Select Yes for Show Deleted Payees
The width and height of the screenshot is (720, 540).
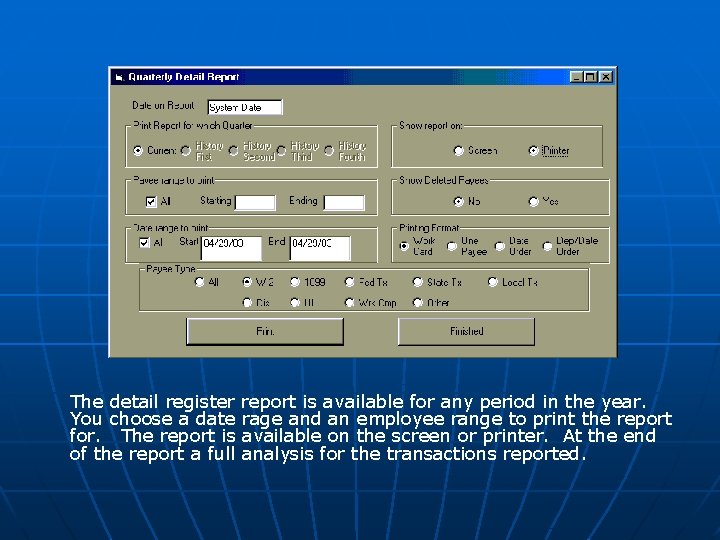533,202
